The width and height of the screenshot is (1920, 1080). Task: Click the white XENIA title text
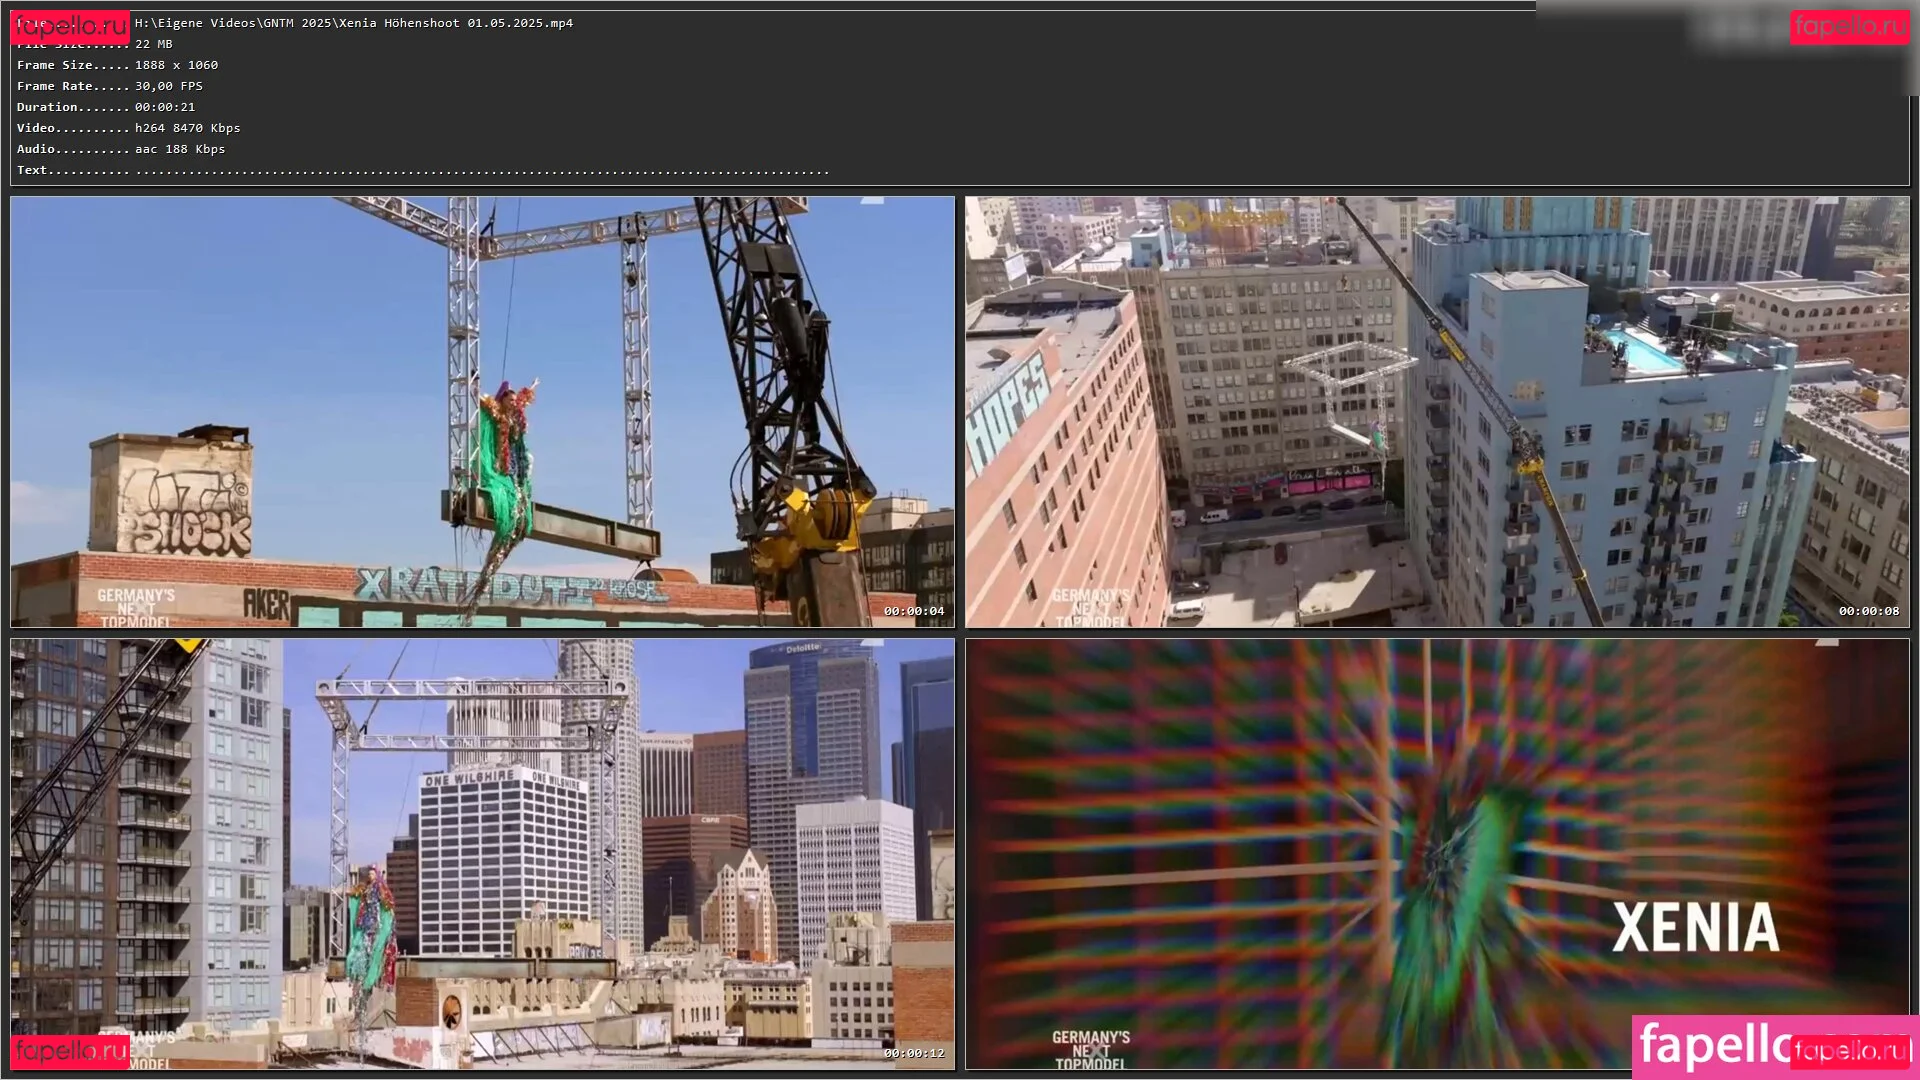[1695, 927]
